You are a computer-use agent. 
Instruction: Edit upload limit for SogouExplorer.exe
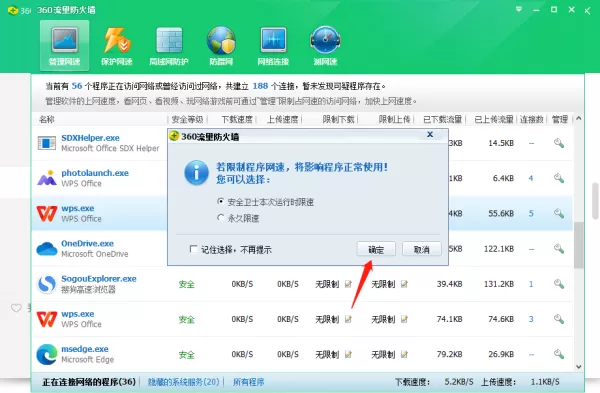404,284
